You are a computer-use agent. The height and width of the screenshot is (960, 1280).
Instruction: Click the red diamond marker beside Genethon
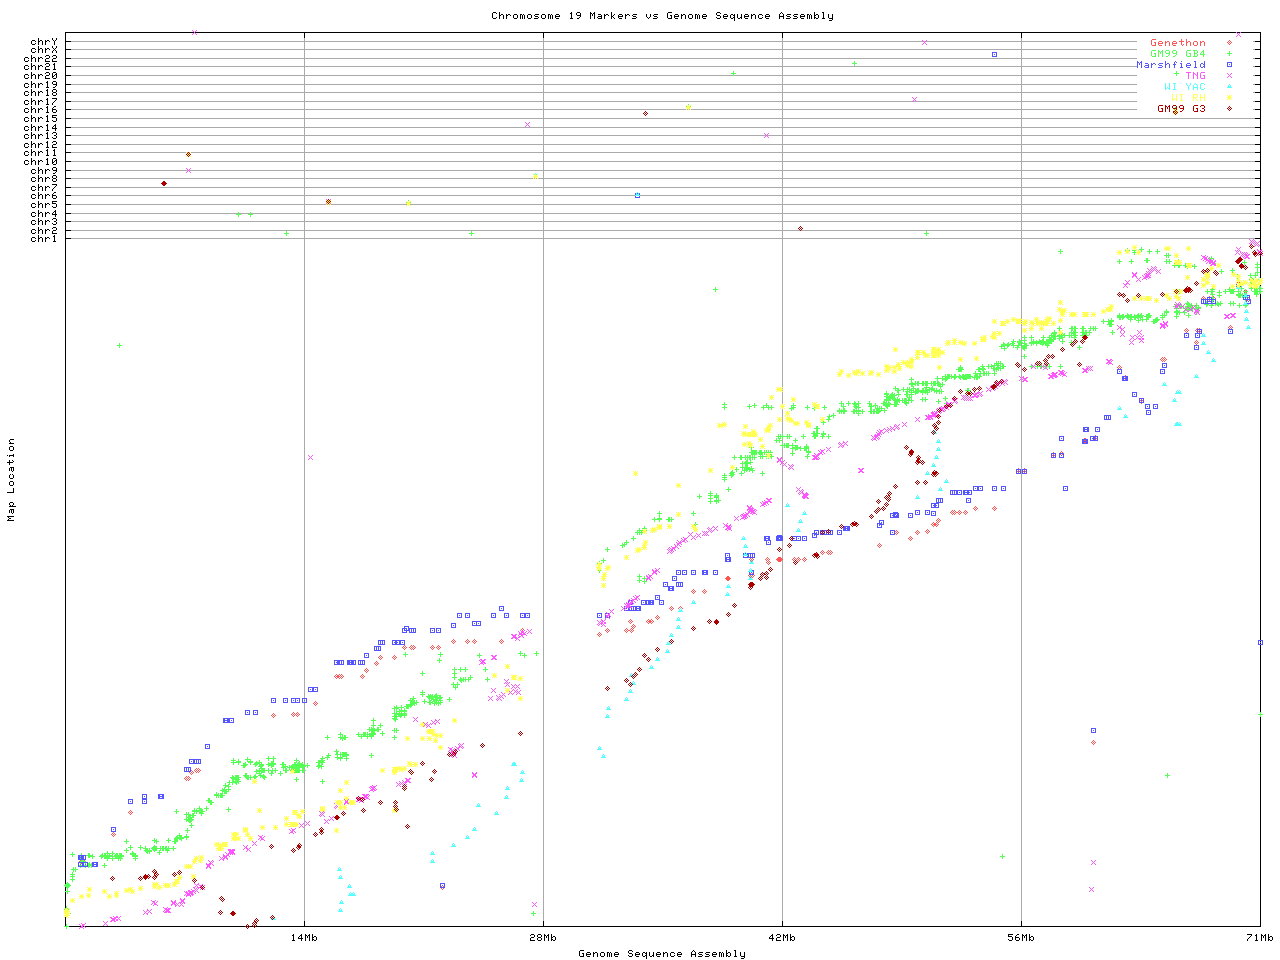(x=1229, y=43)
